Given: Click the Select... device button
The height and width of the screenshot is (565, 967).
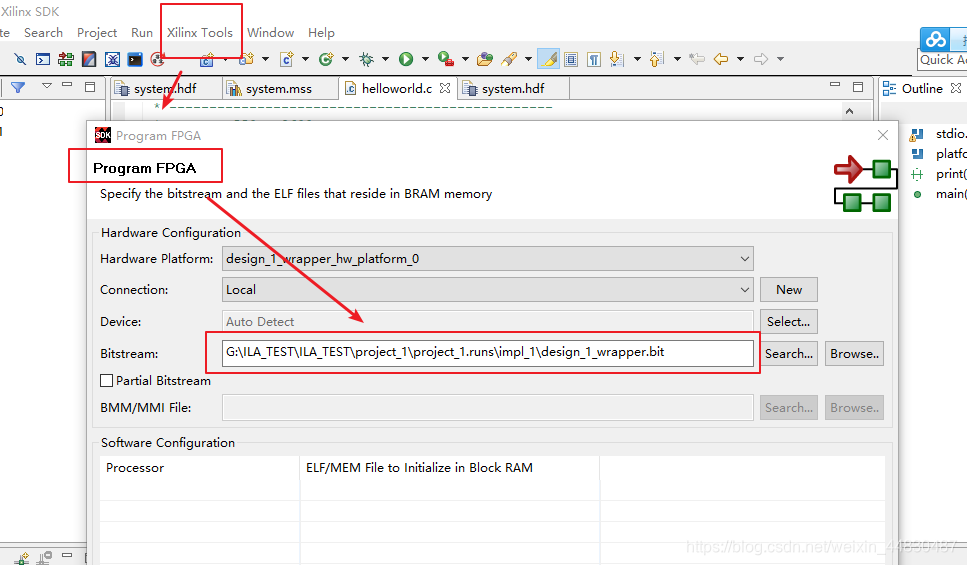Looking at the screenshot, I should tap(789, 321).
